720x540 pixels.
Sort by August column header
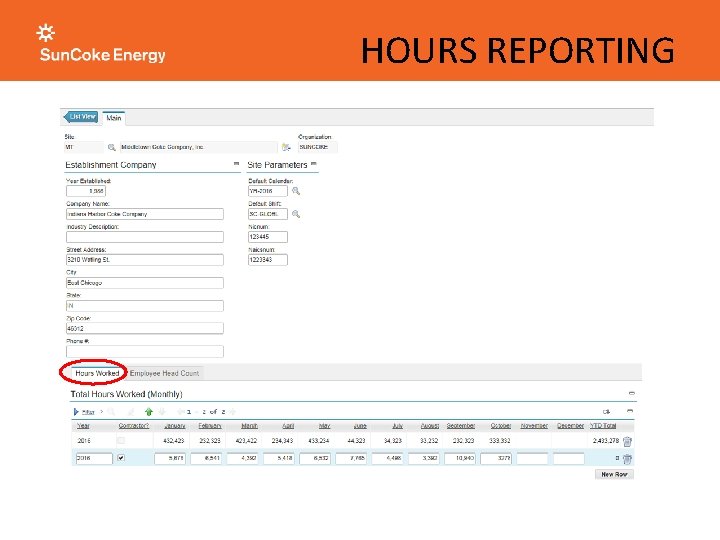click(430, 426)
